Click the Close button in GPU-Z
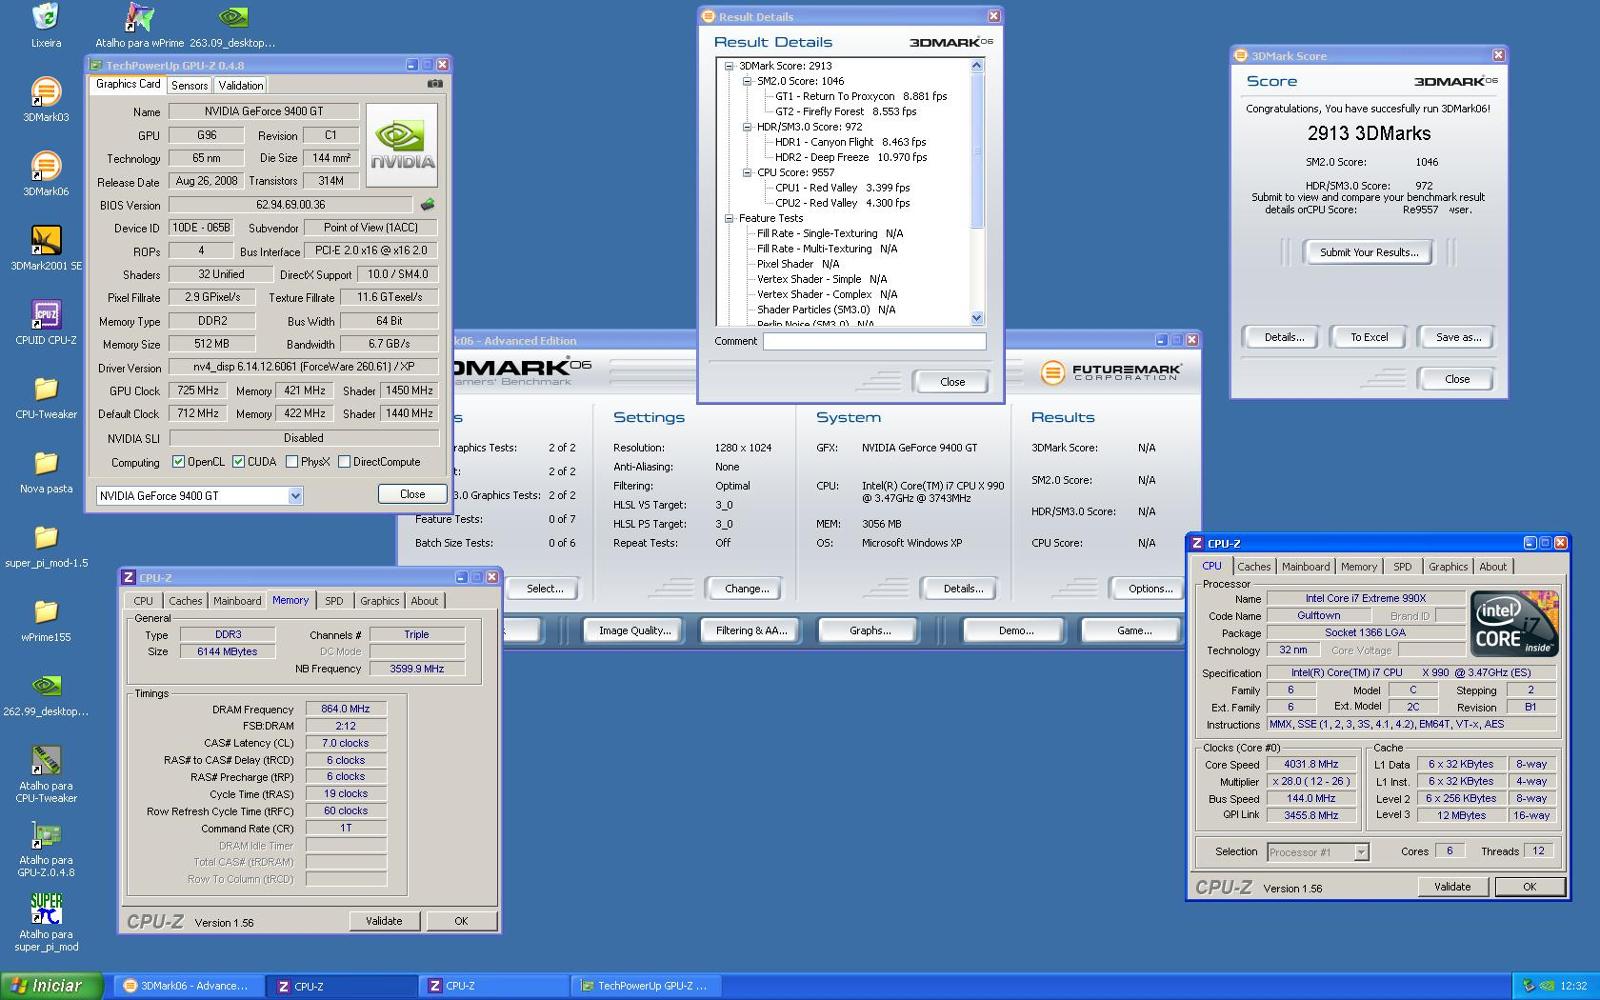The height and width of the screenshot is (1000, 1600). point(412,494)
